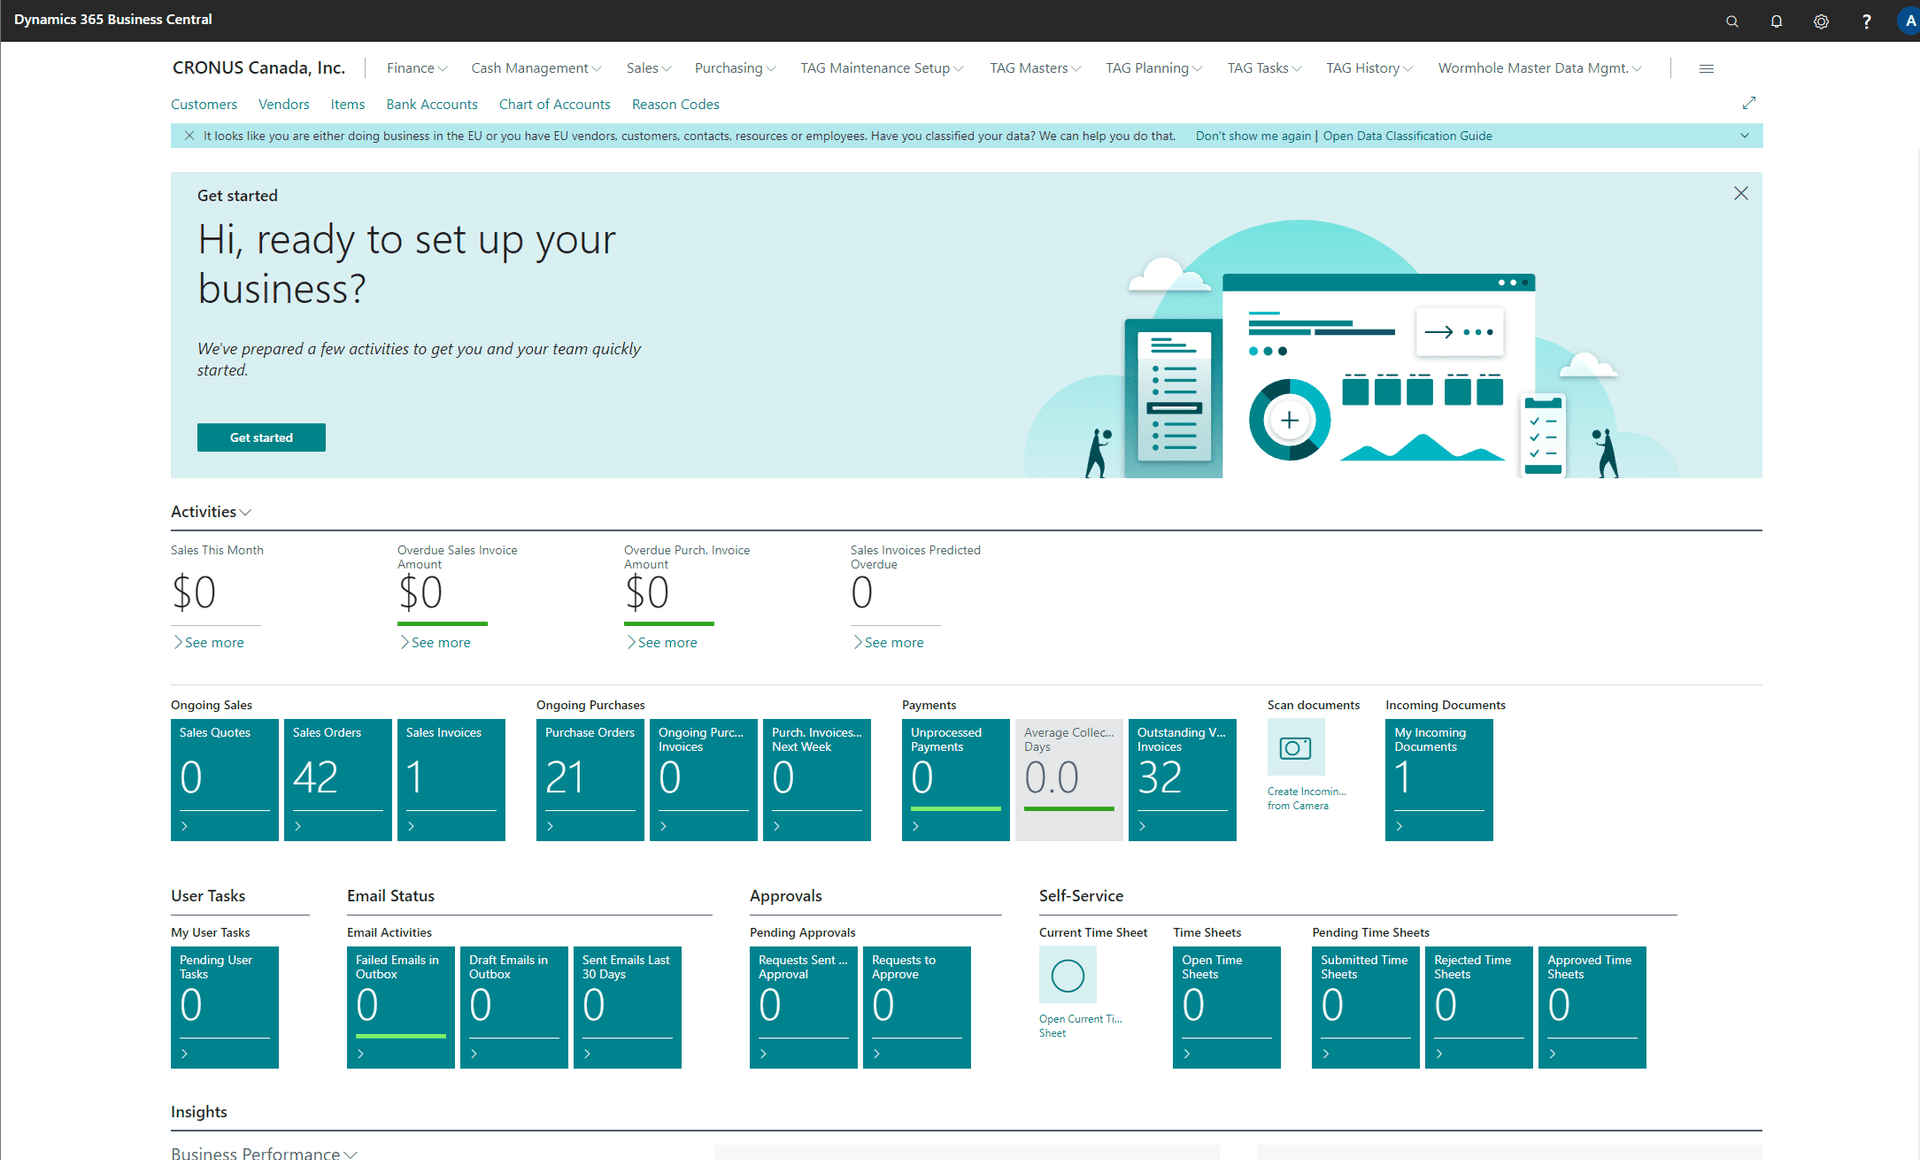Open Approved Time Sheets tile
The height and width of the screenshot is (1160, 1920).
tap(1592, 1007)
